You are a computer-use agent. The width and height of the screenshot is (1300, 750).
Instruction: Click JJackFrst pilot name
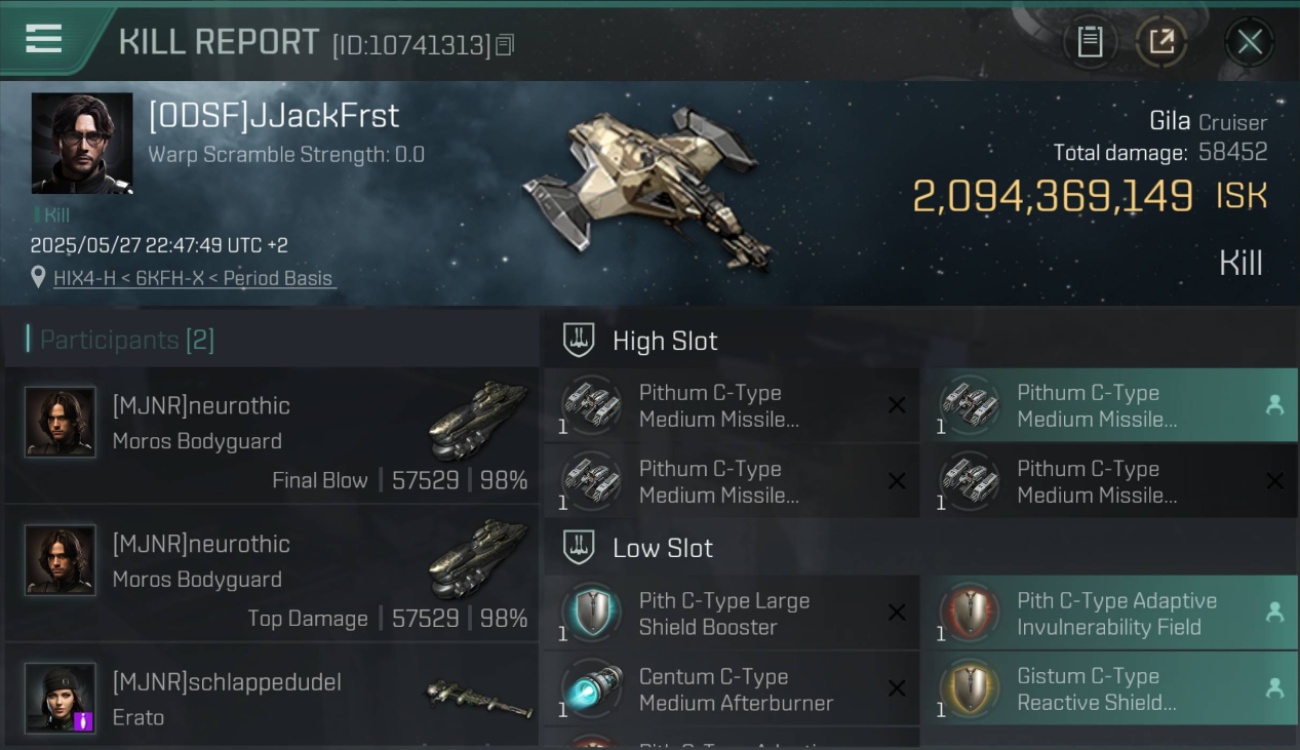tap(273, 116)
